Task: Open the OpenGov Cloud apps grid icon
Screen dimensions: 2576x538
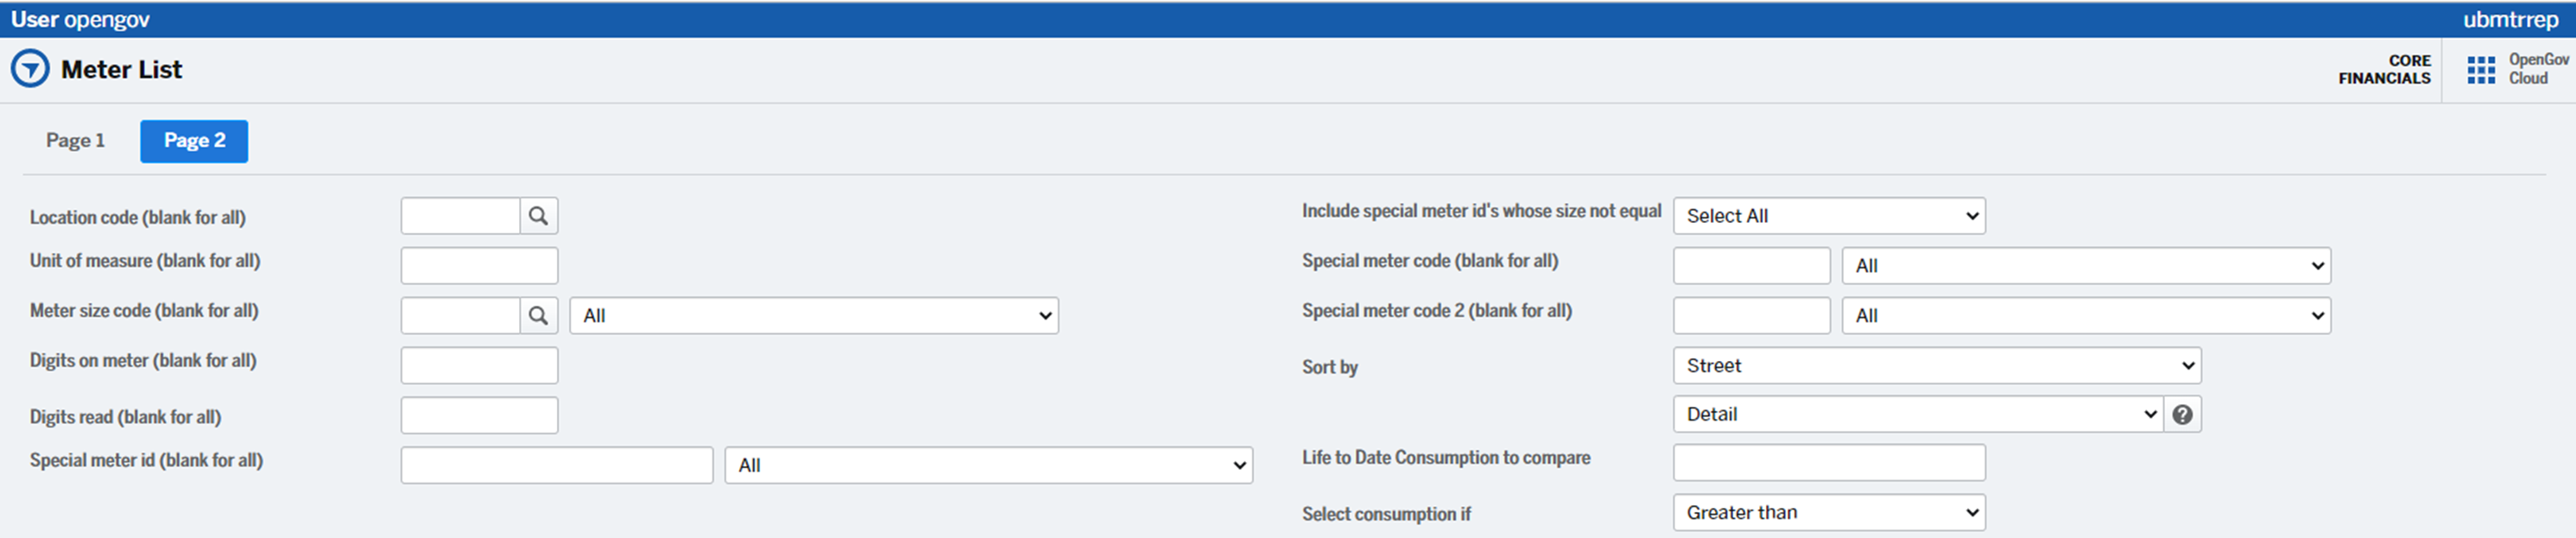Action: (x=2480, y=70)
